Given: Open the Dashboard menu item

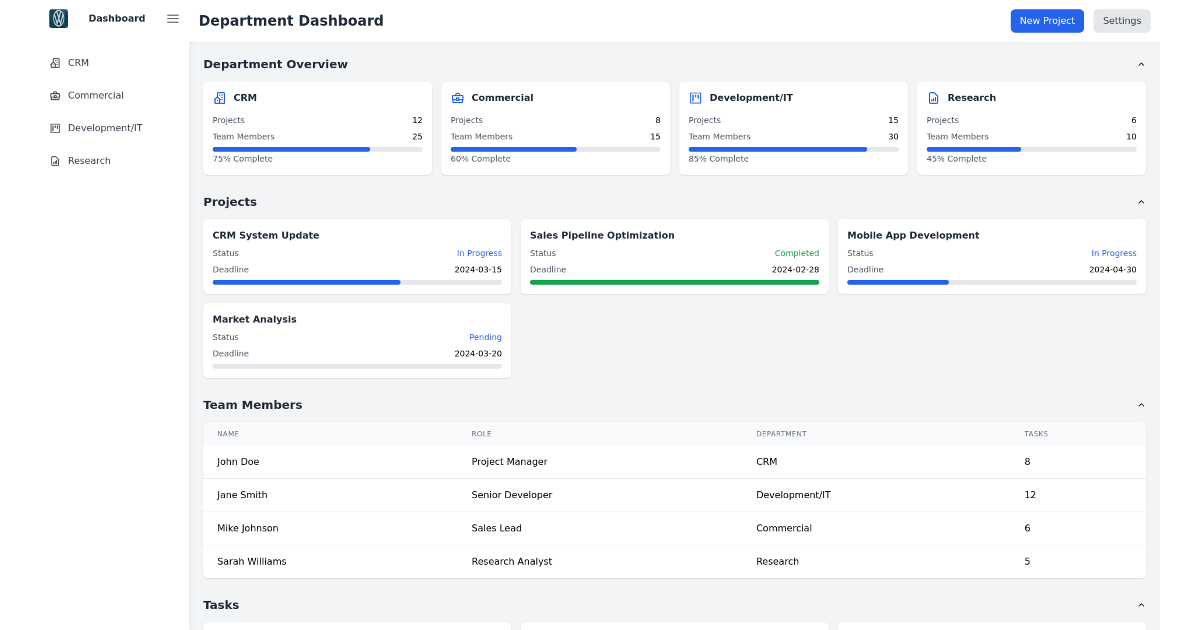Looking at the screenshot, I should click(116, 18).
